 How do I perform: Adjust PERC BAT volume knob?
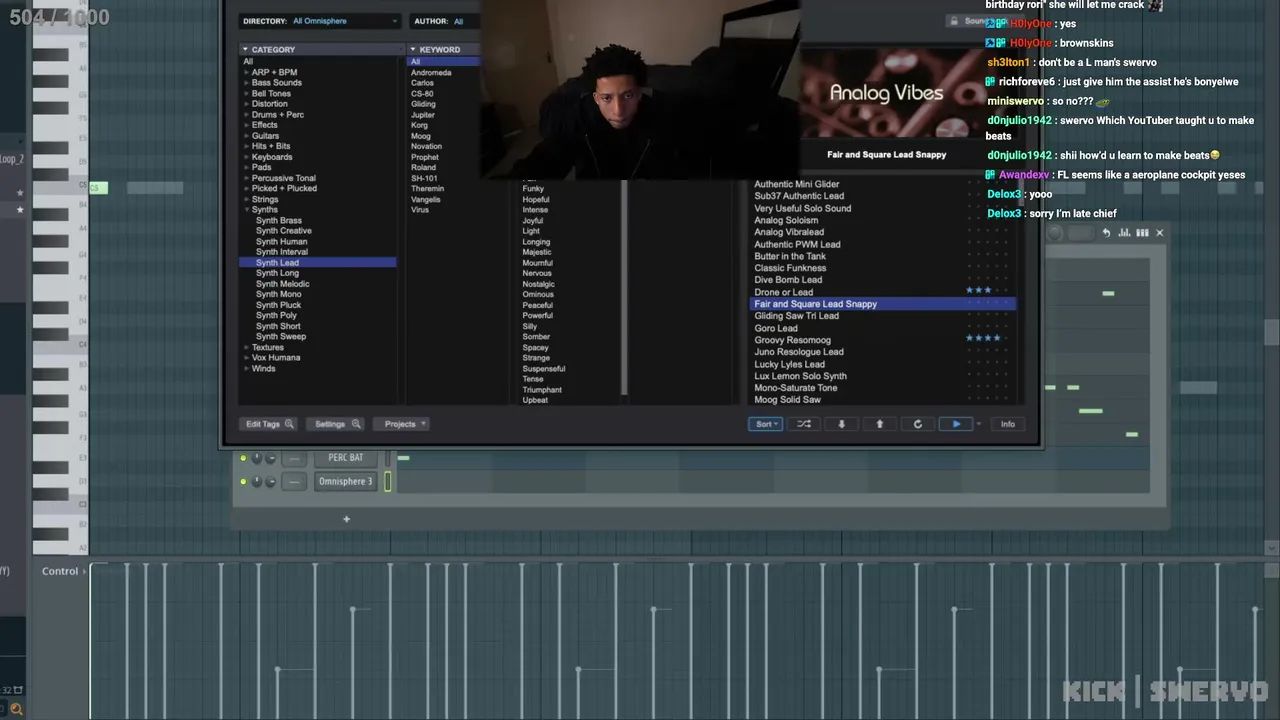(x=270, y=458)
